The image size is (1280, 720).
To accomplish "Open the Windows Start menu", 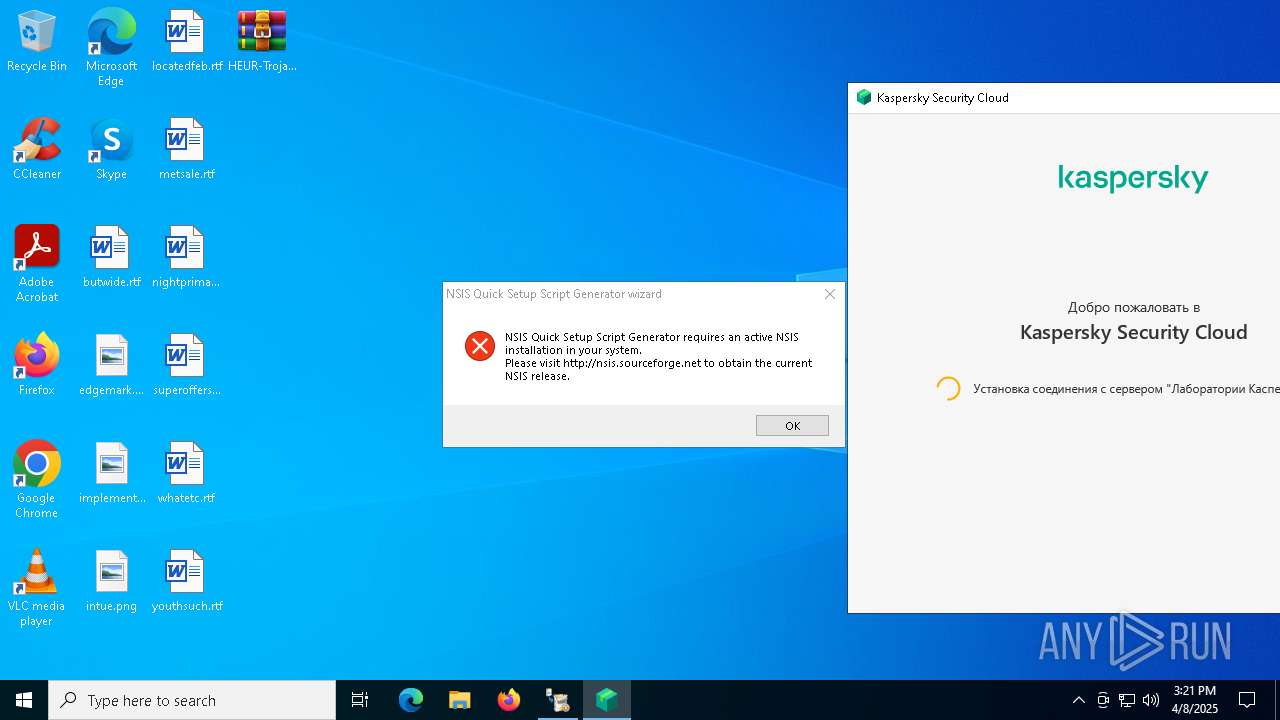I will [x=24, y=700].
